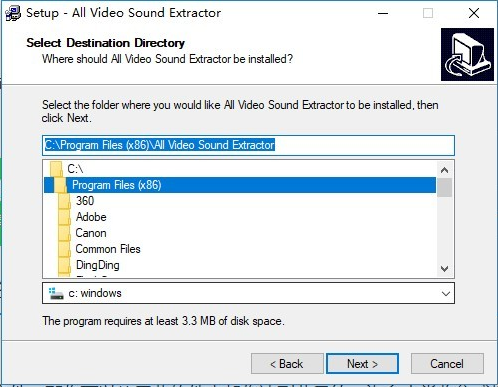Select the Common Files folder
The width and height of the screenshot is (498, 388).
[108, 249]
